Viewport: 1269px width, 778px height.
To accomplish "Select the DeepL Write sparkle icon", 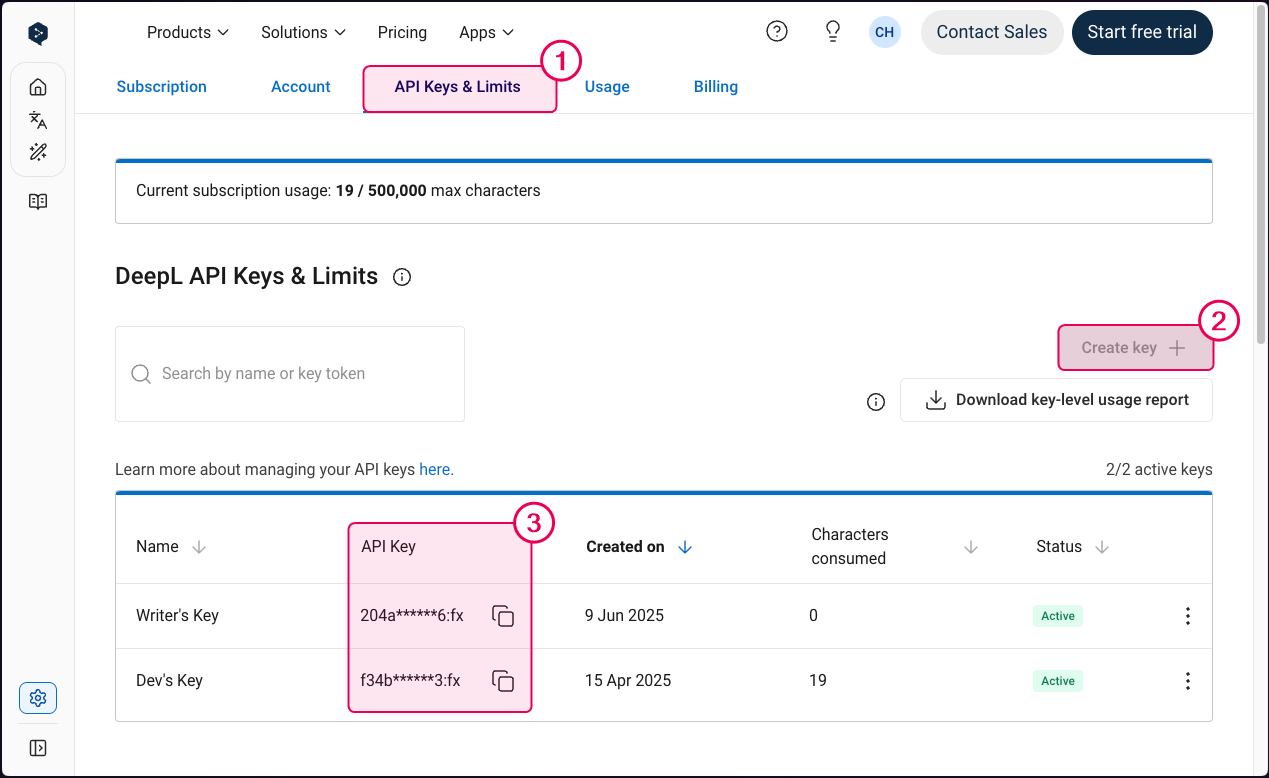I will click(x=37, y=151).
